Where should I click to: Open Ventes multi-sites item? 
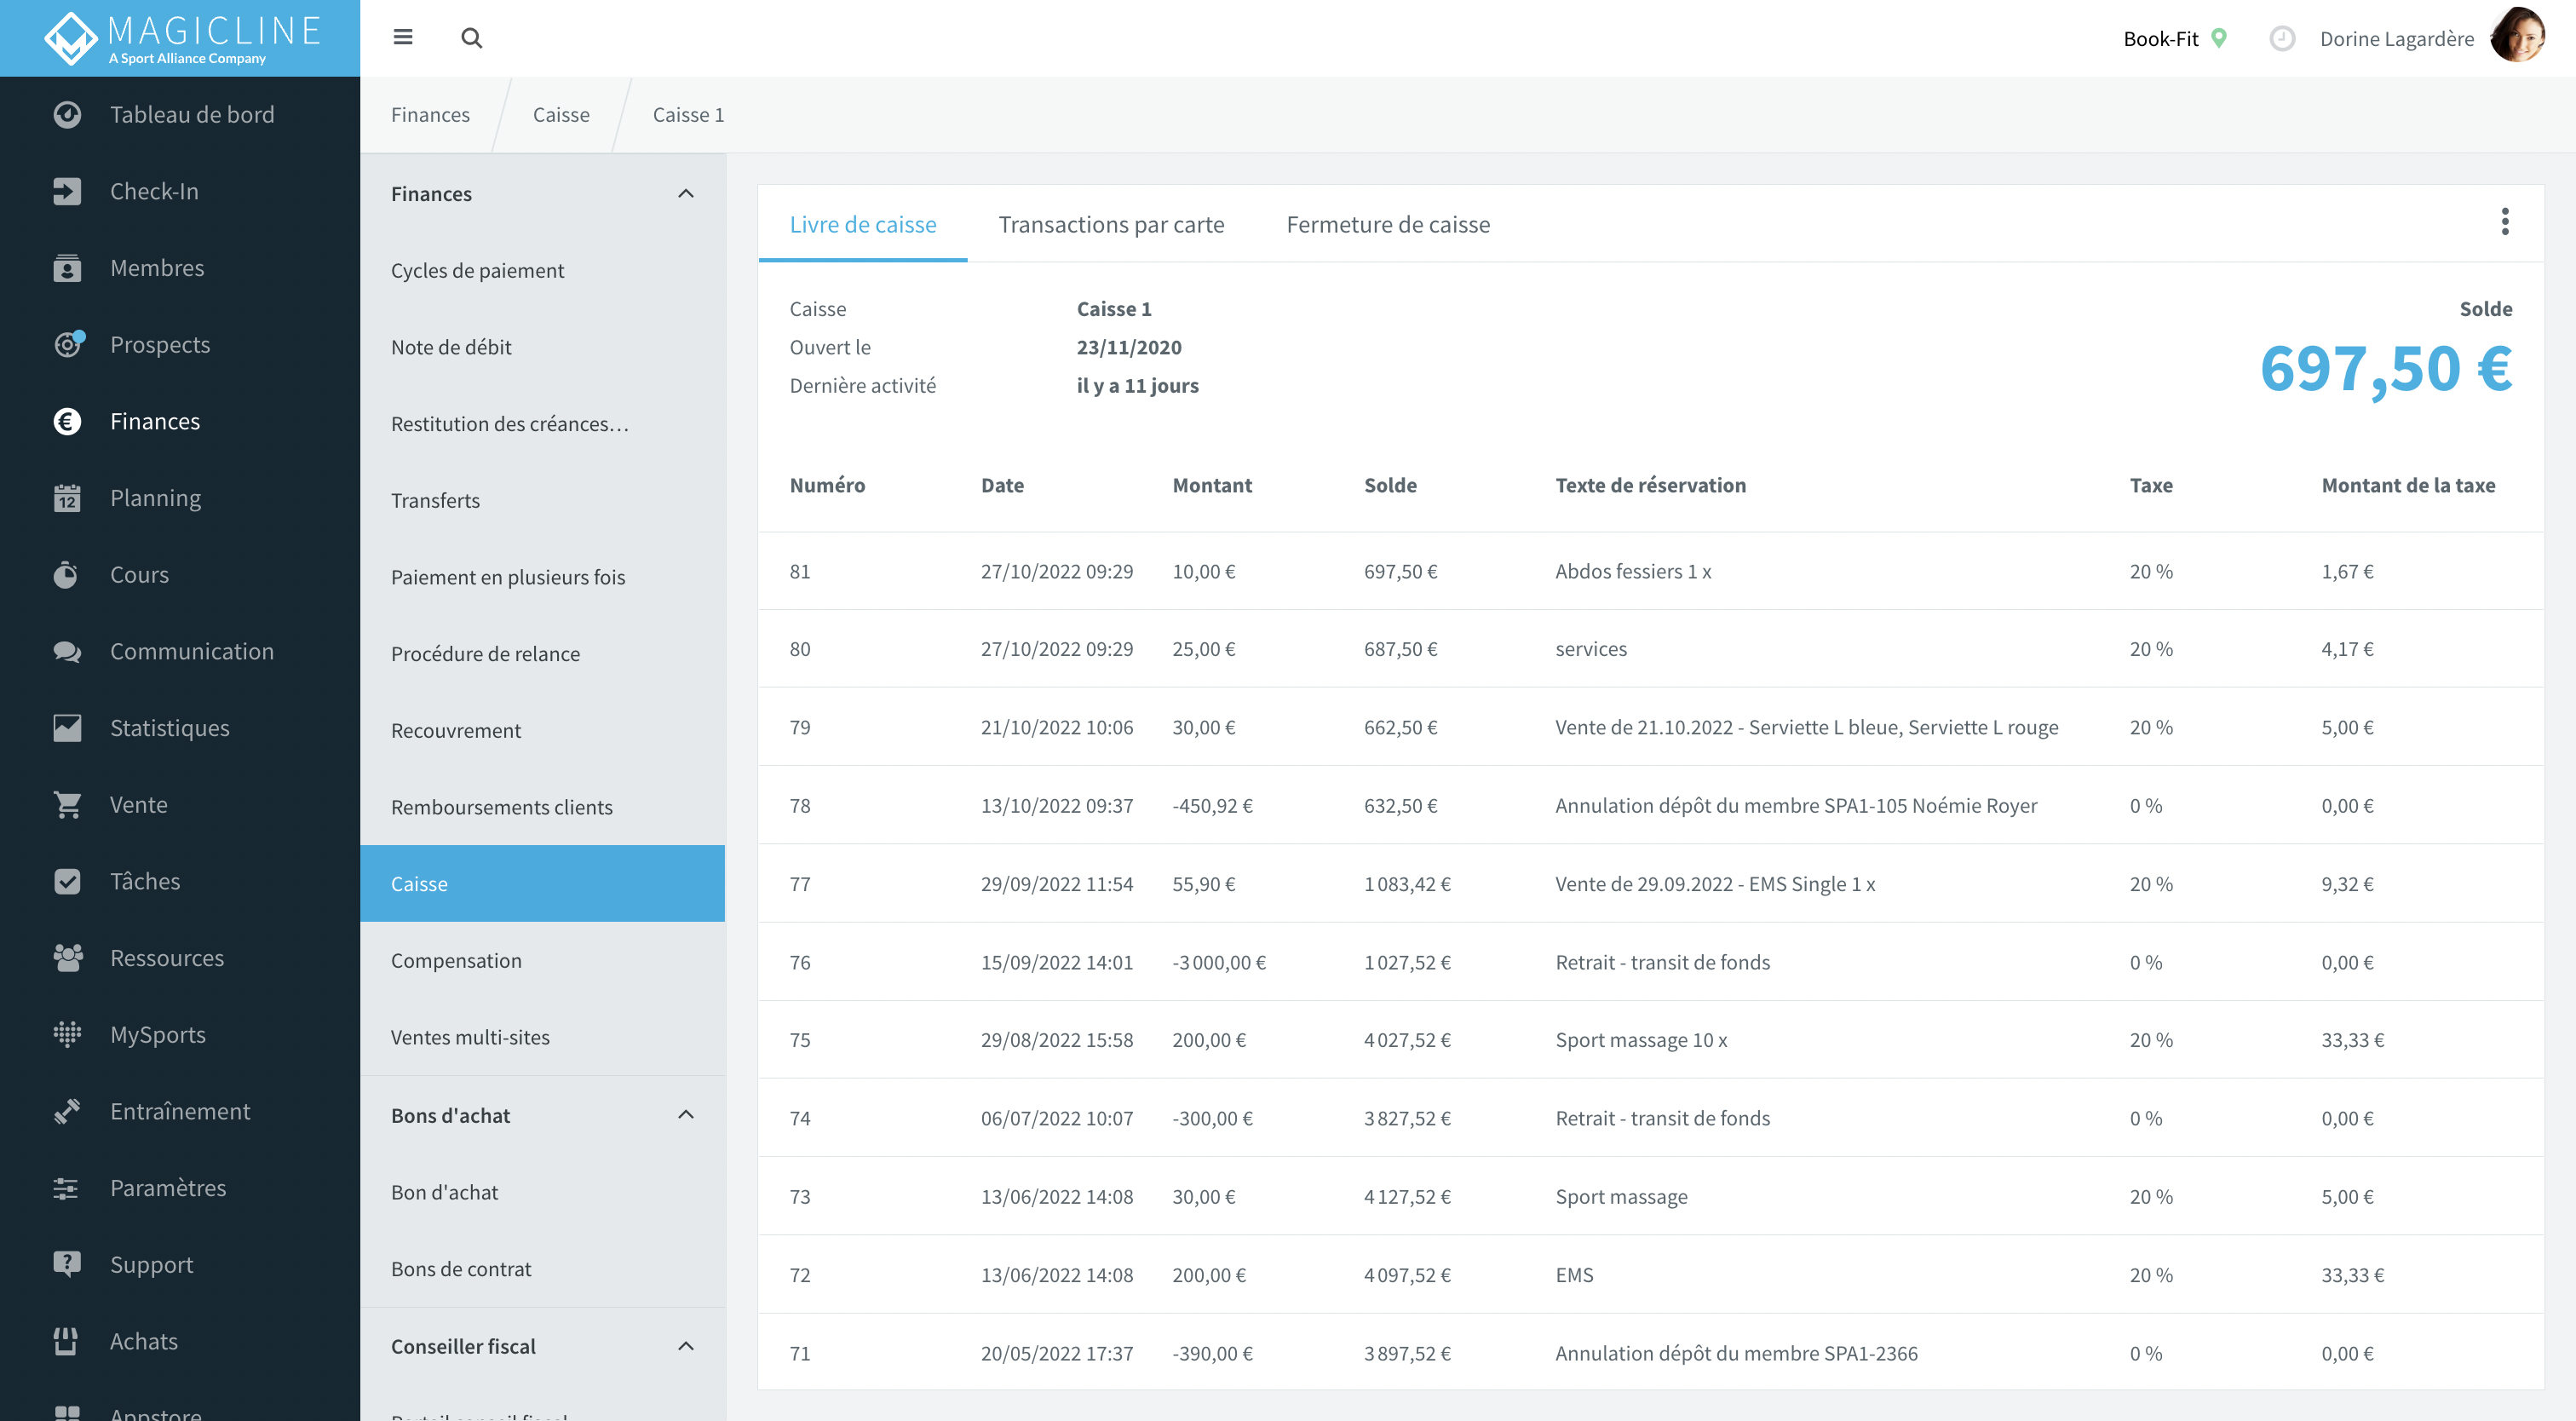pyautogui.click(x=543, y=1037)
